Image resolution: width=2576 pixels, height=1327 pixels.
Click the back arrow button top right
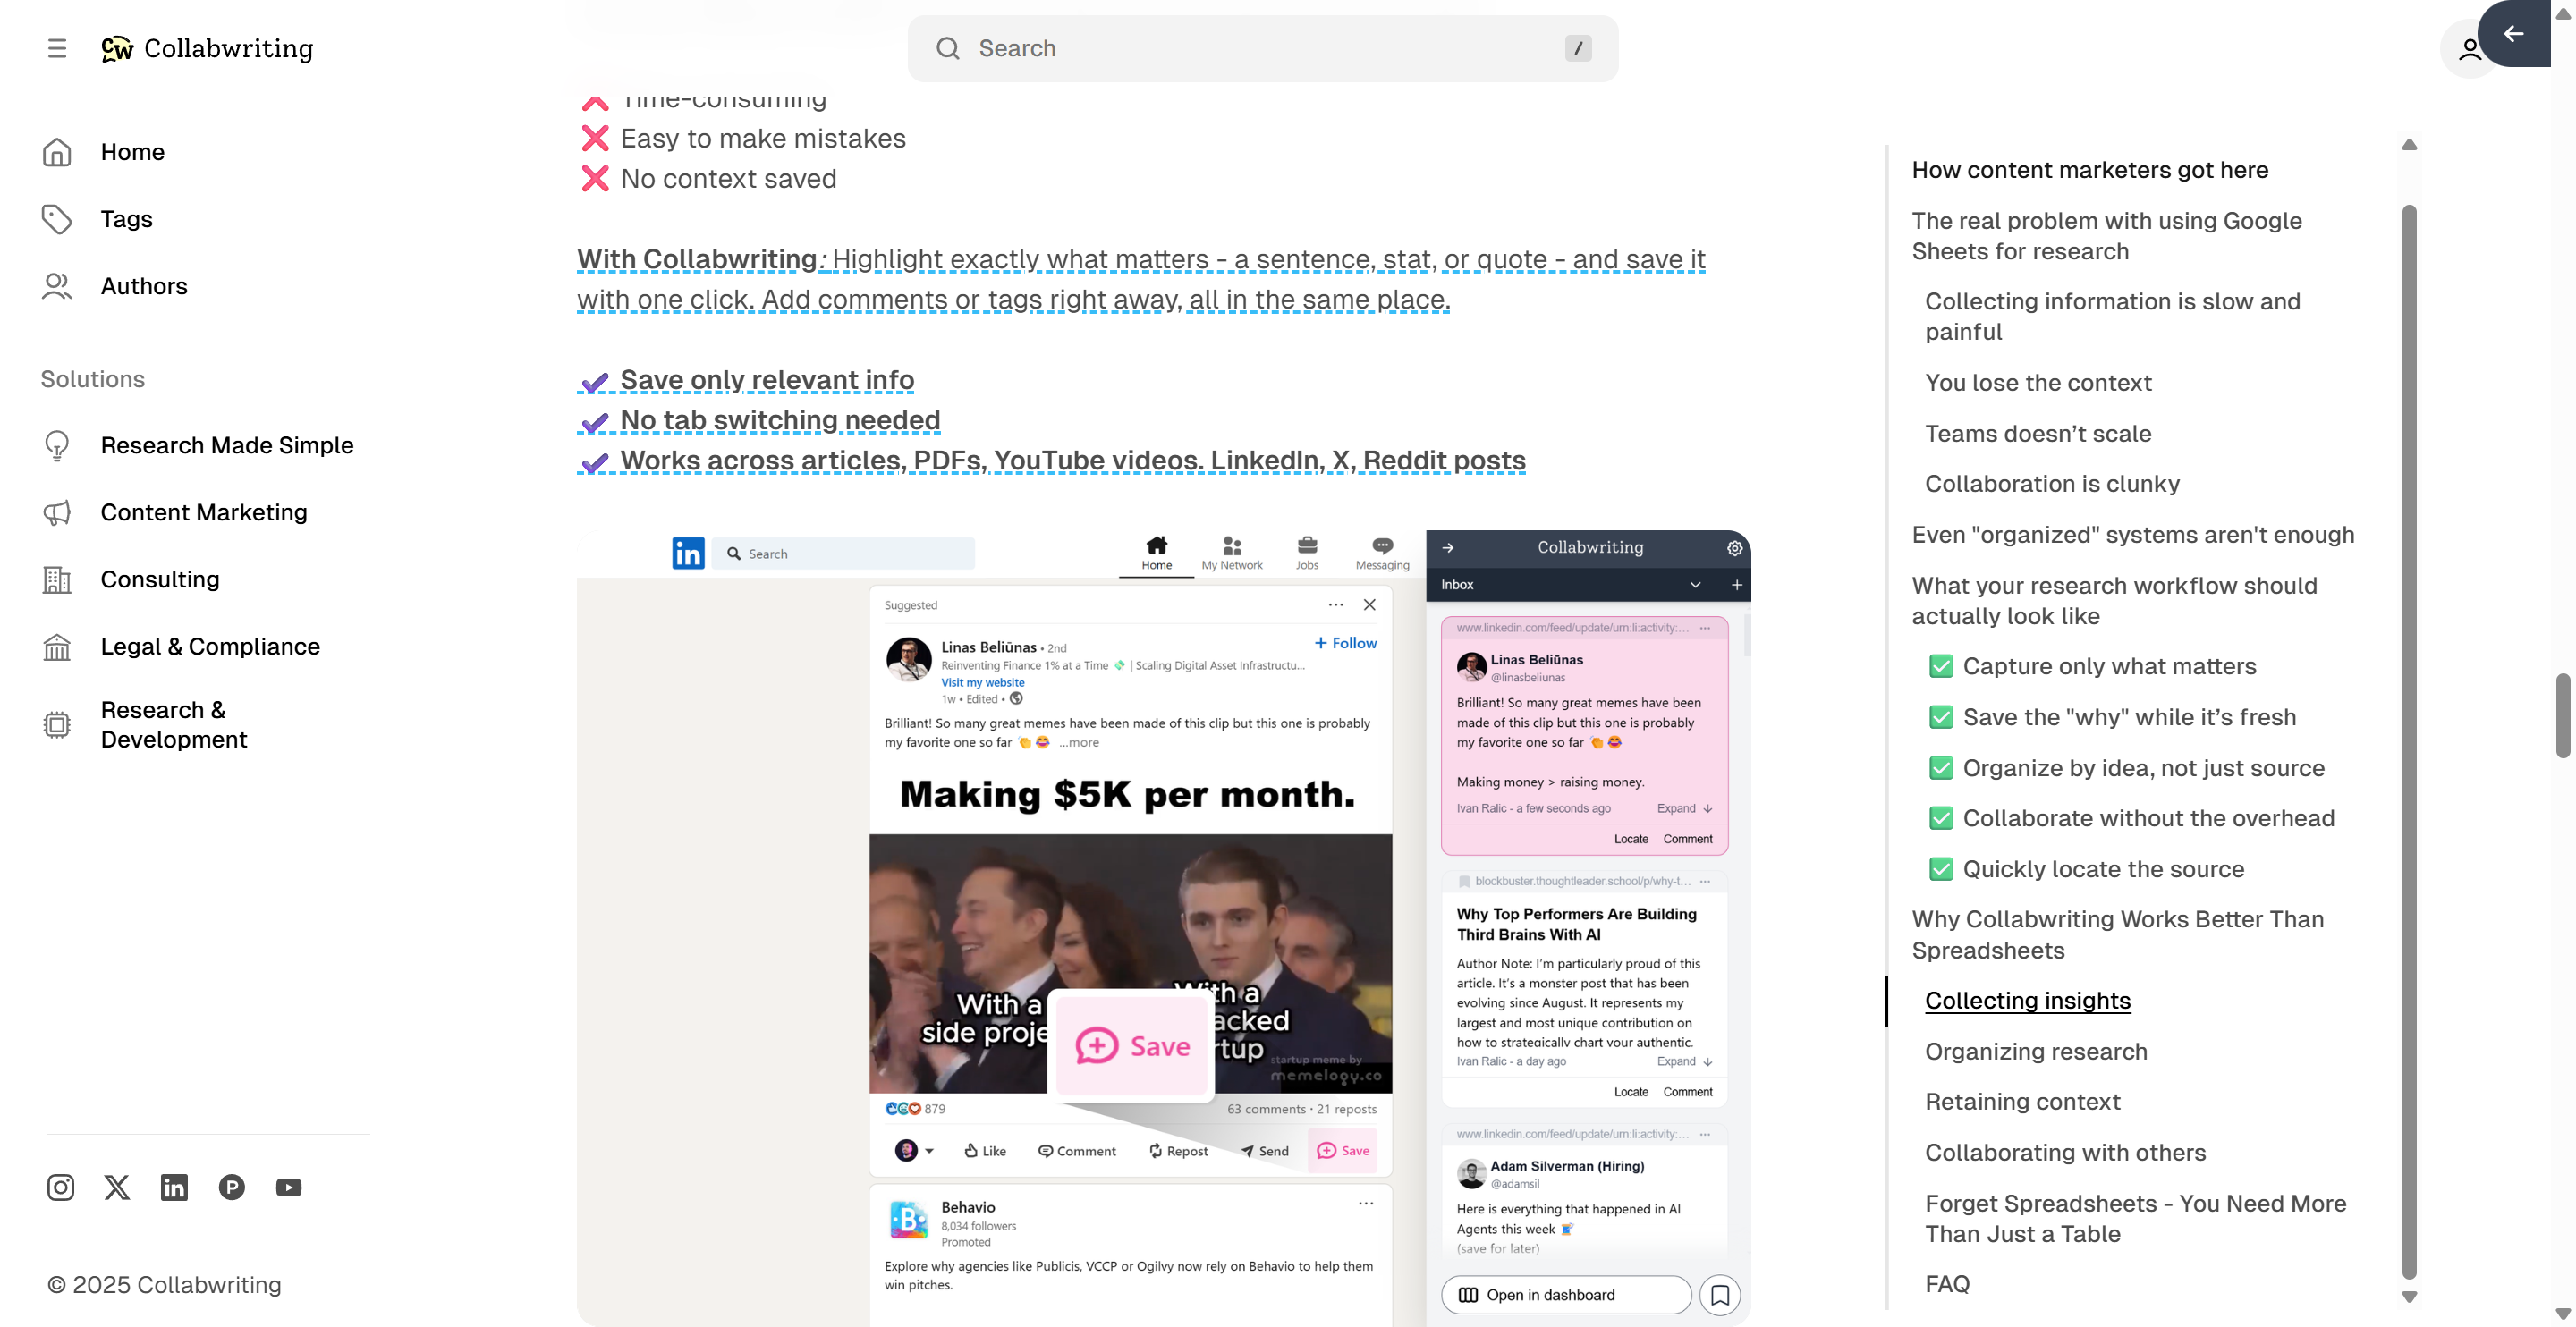point(2513,33)
